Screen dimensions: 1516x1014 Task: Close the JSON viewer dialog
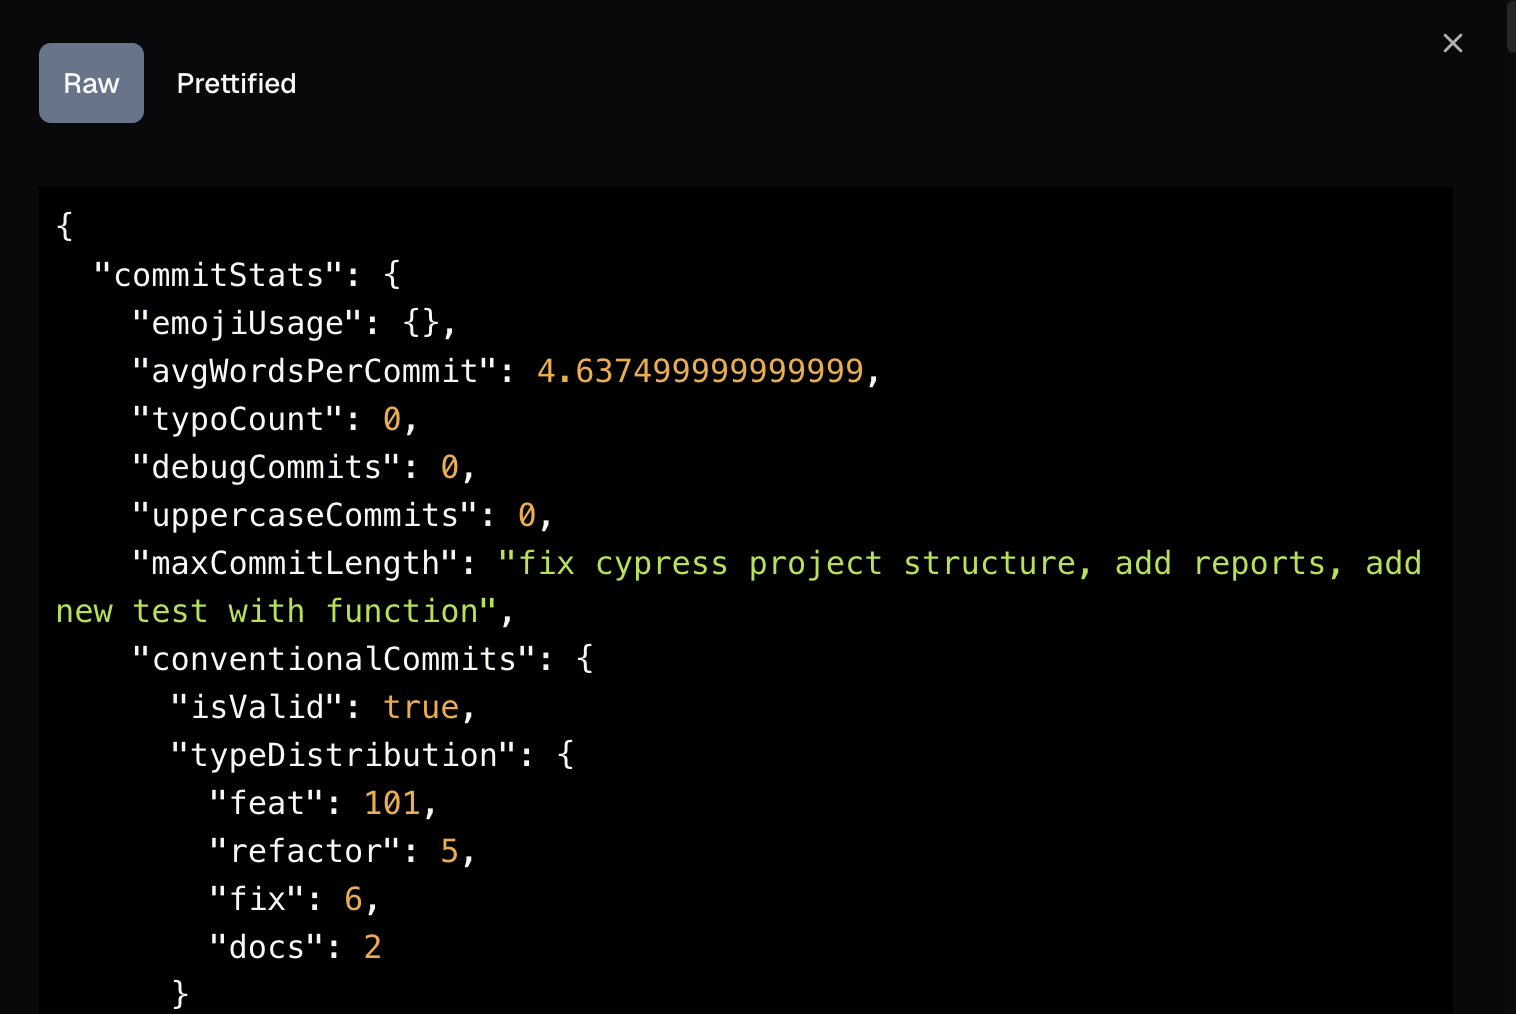pos(1452,43)
